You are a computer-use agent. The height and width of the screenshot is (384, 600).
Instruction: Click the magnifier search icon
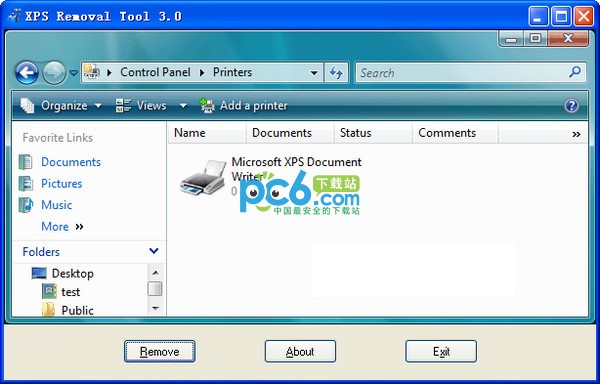pyautogui.click(x=575, y=72)
